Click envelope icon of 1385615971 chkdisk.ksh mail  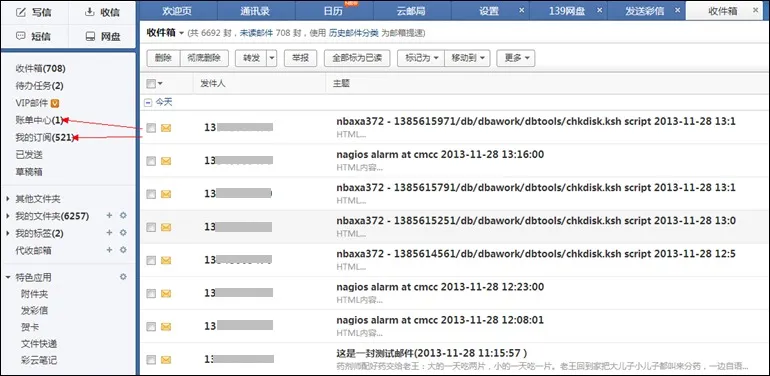pyautogui.click(x=166, y=128)
